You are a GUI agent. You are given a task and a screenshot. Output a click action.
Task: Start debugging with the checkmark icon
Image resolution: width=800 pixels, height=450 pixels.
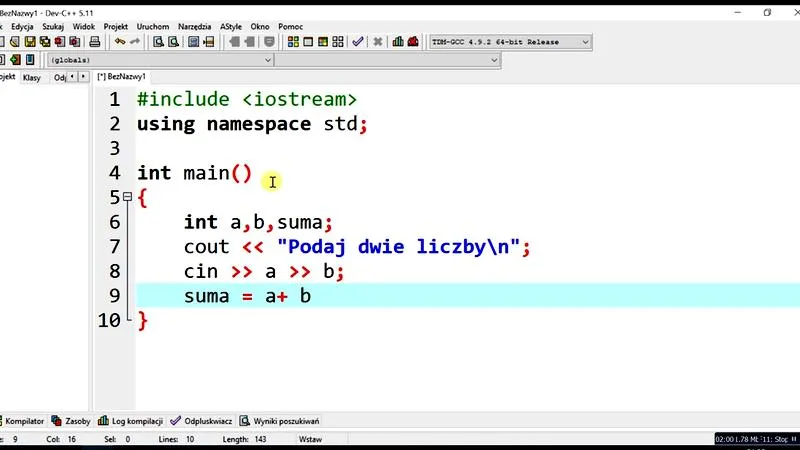pyautogui.click(x=358, y=42)
